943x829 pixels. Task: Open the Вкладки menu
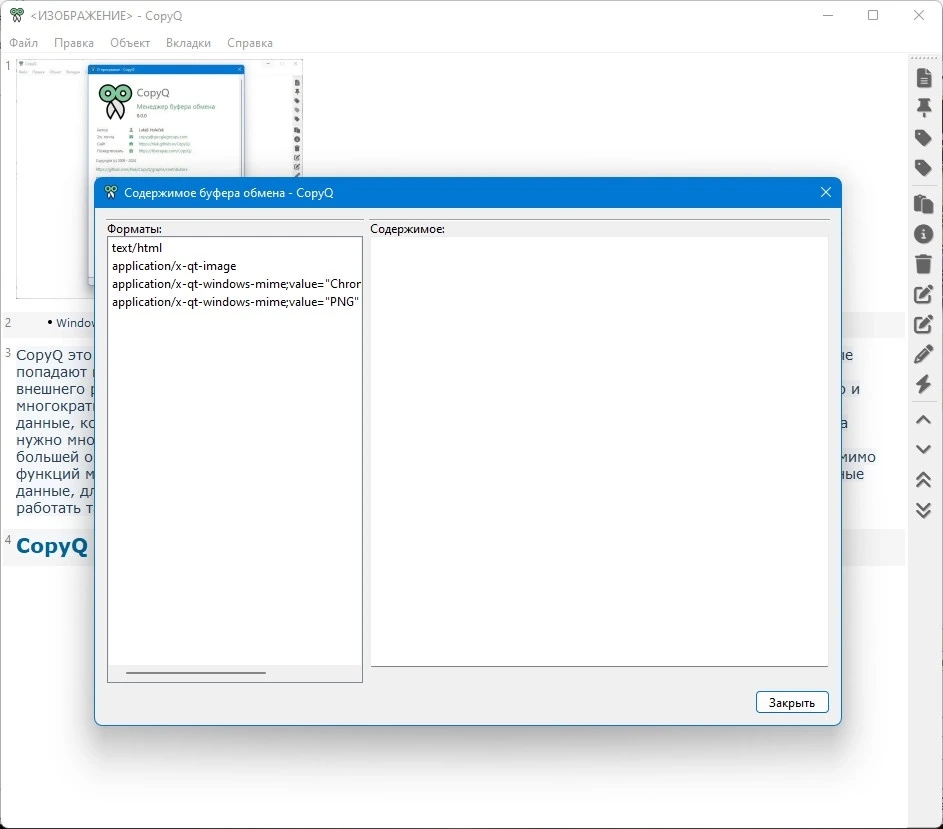click(x=188, y=43)
